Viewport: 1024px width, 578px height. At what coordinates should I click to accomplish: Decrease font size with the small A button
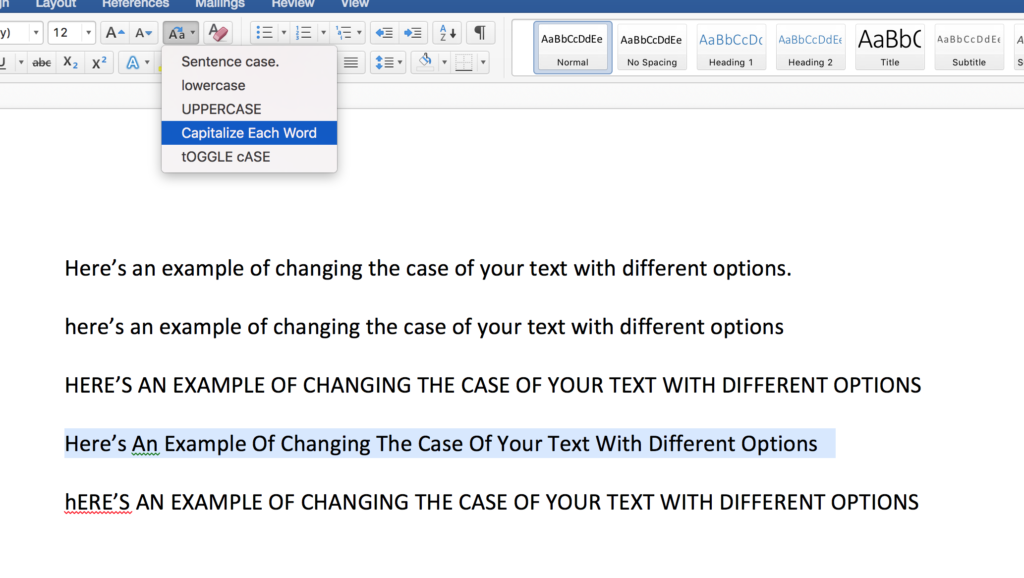(143, 33)
